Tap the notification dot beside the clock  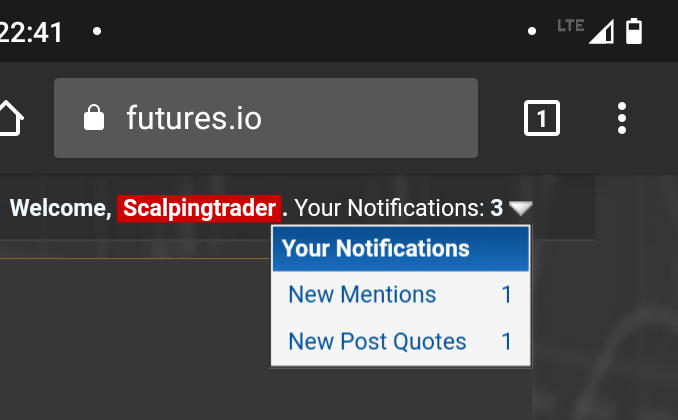pyautogui.click(x=97, y=31)
